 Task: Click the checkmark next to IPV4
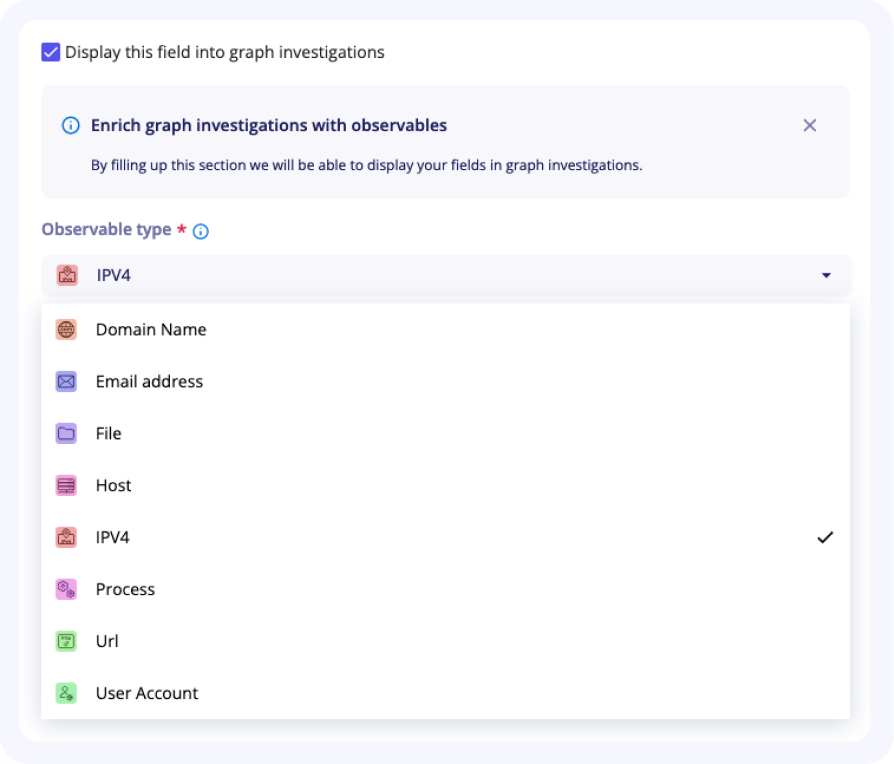(826, 537)
